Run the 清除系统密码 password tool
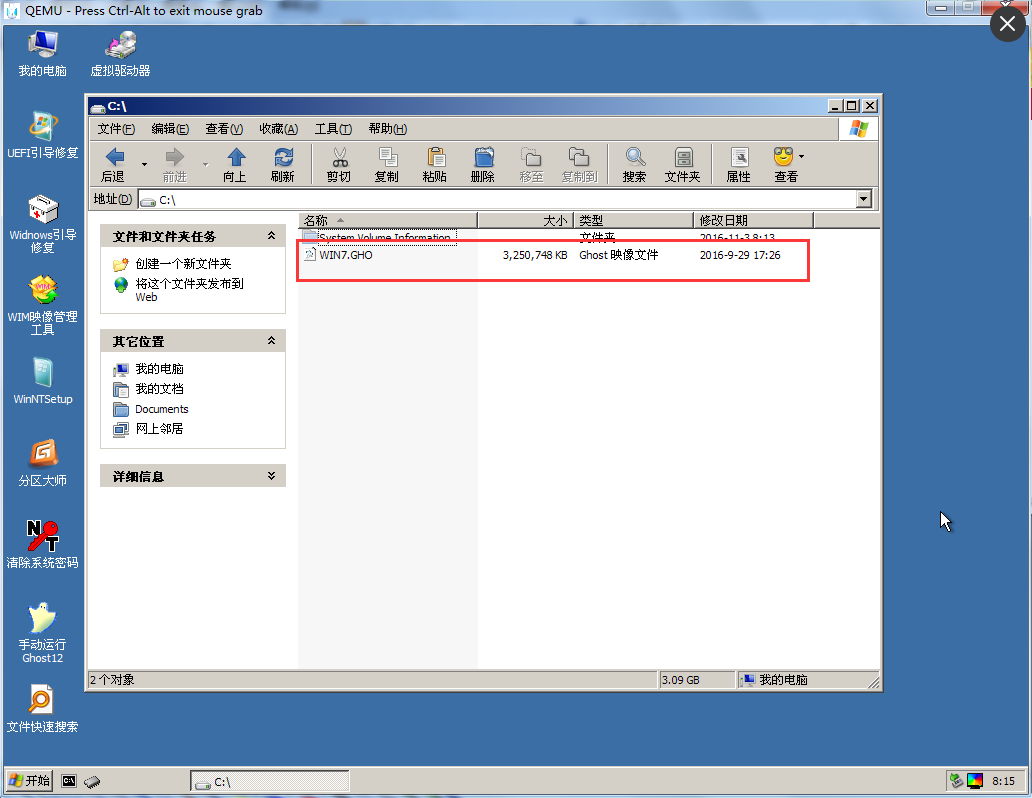This screenshot has width=1032, height=798. [41, 535]
